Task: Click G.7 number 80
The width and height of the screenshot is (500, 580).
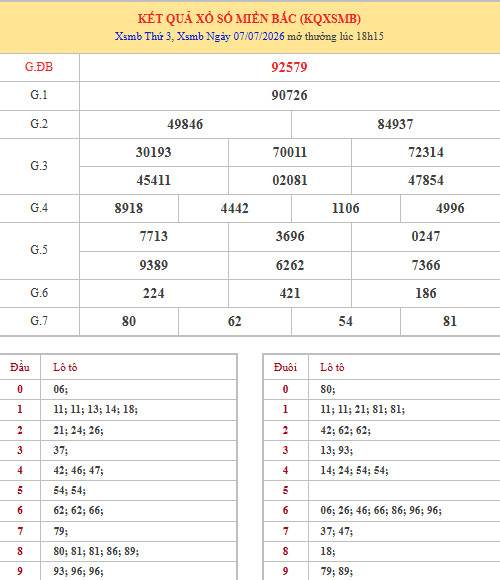Action: (x=129, y=321)
